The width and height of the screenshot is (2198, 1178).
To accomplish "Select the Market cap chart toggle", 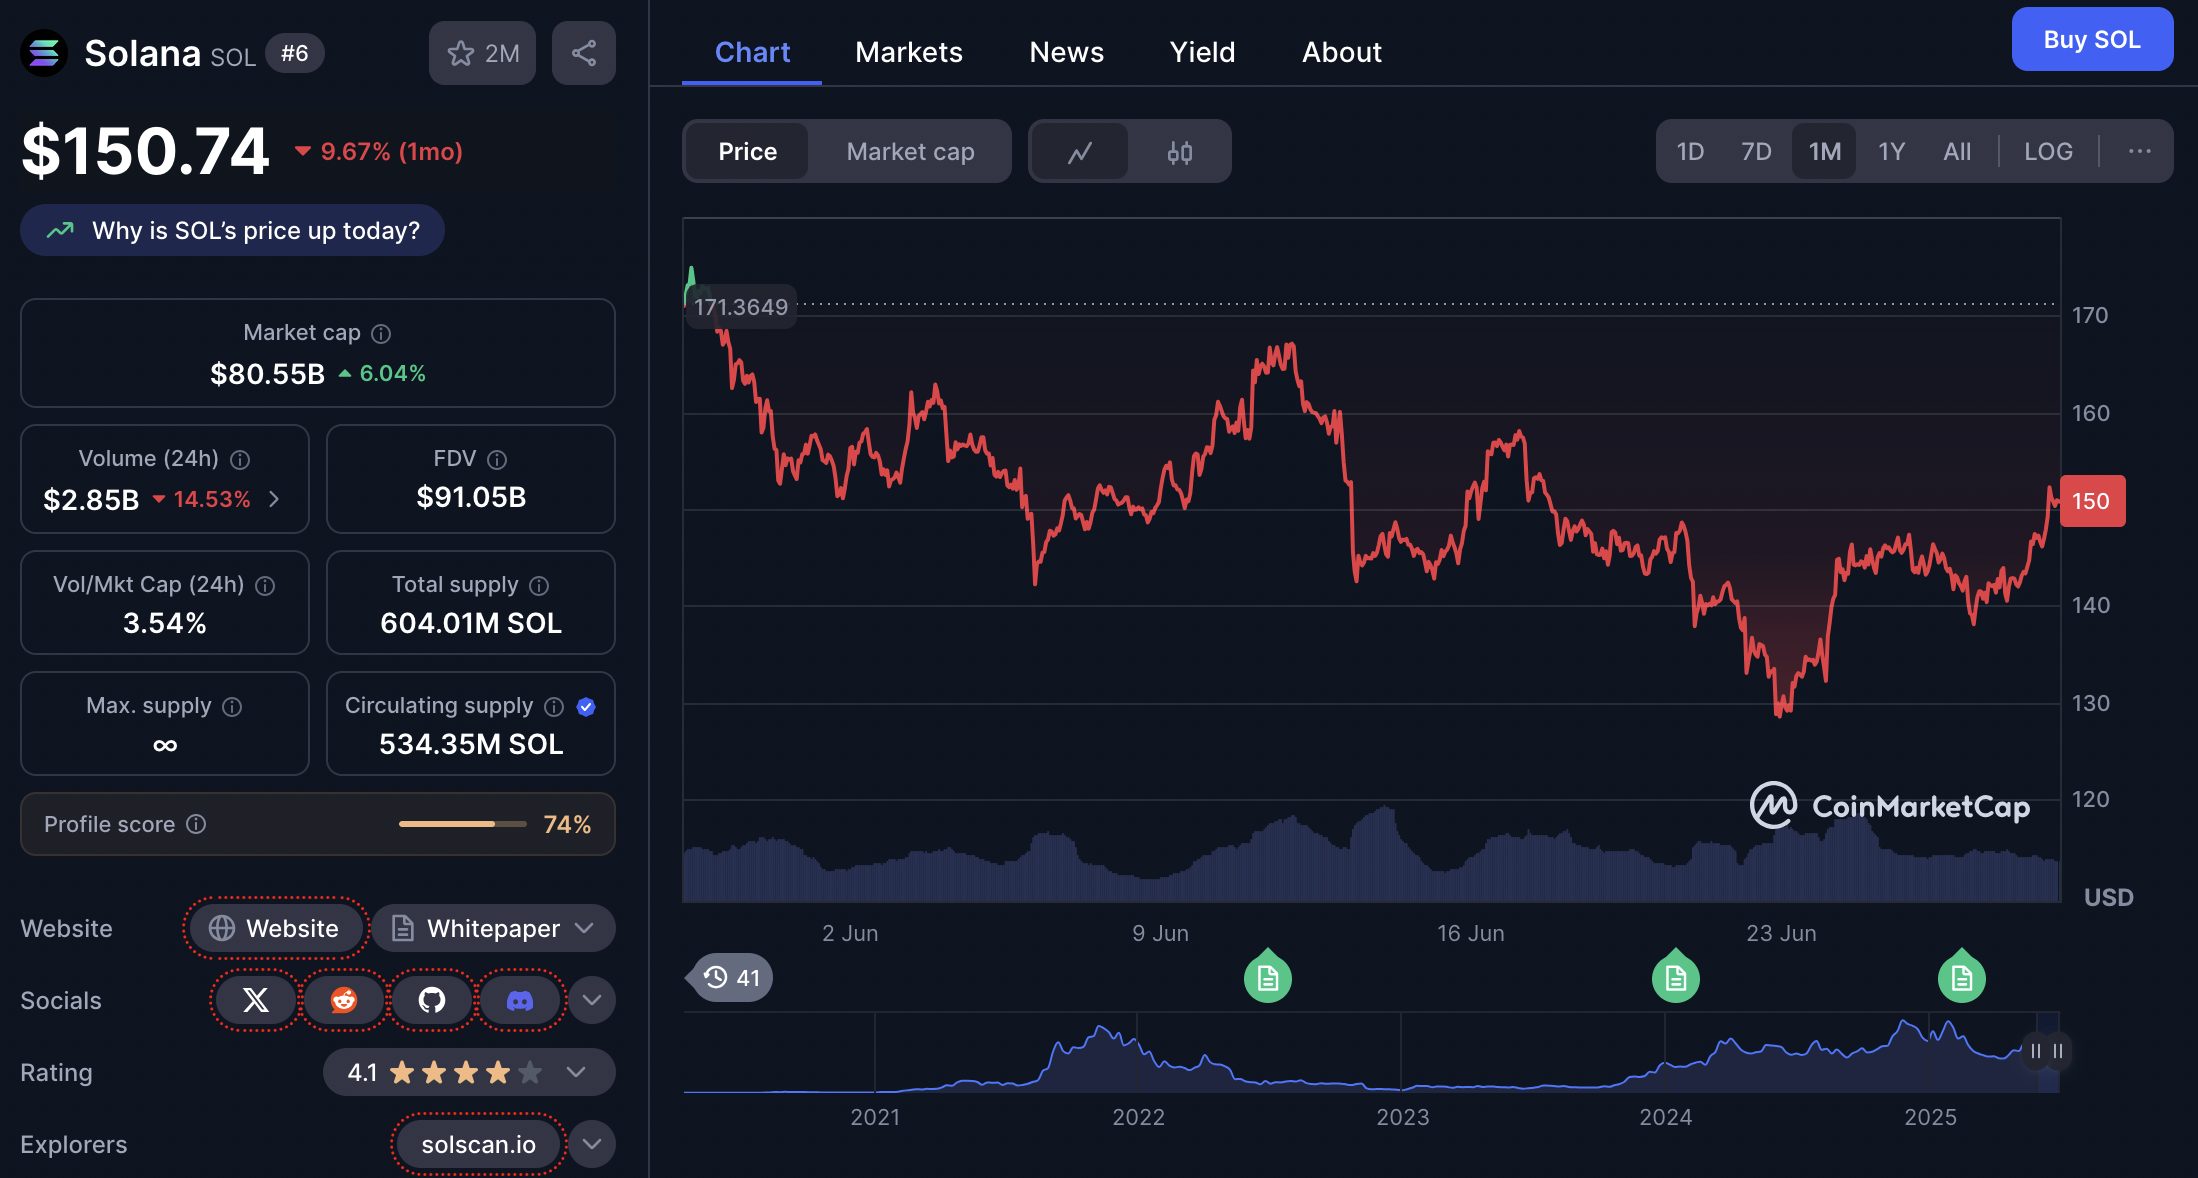I will (x=910, y=152).
